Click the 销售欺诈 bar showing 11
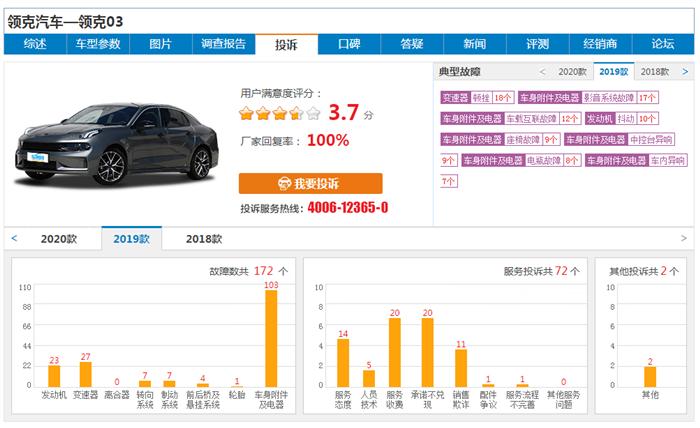This screenshot has width=700, height=428. tap(461, 368)
